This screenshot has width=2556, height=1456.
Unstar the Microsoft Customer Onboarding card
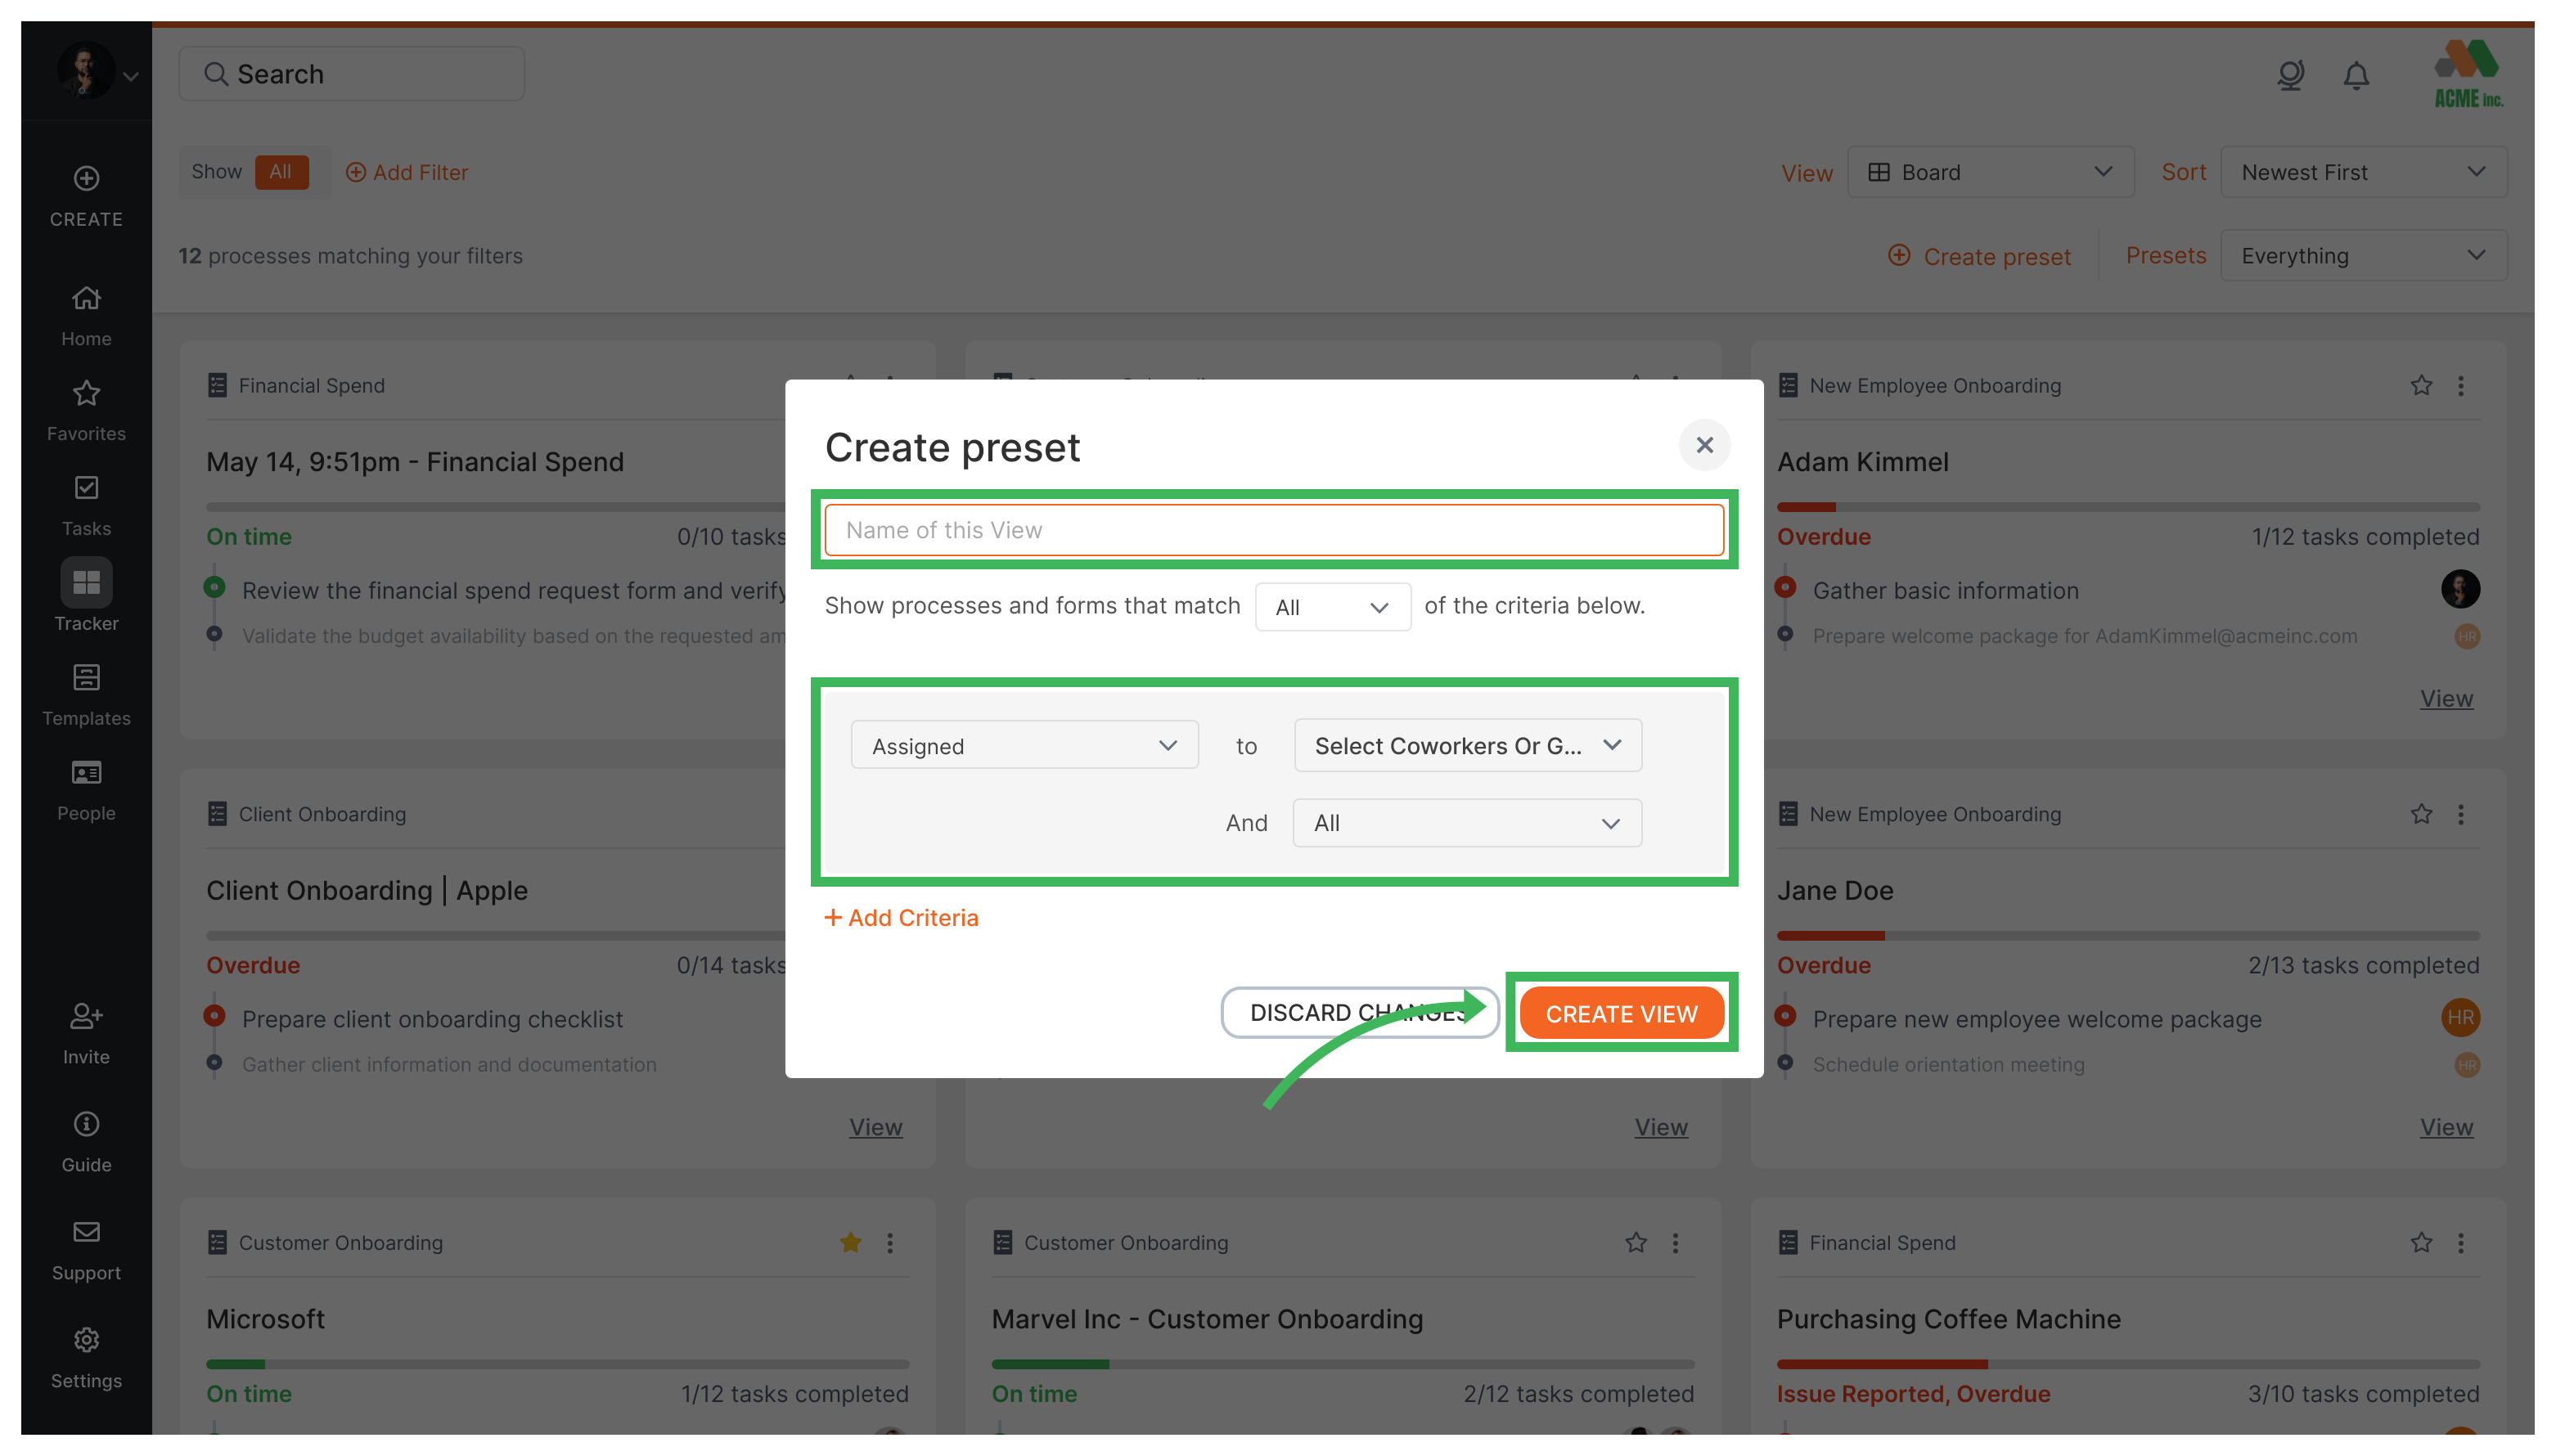coord(849,1243)
